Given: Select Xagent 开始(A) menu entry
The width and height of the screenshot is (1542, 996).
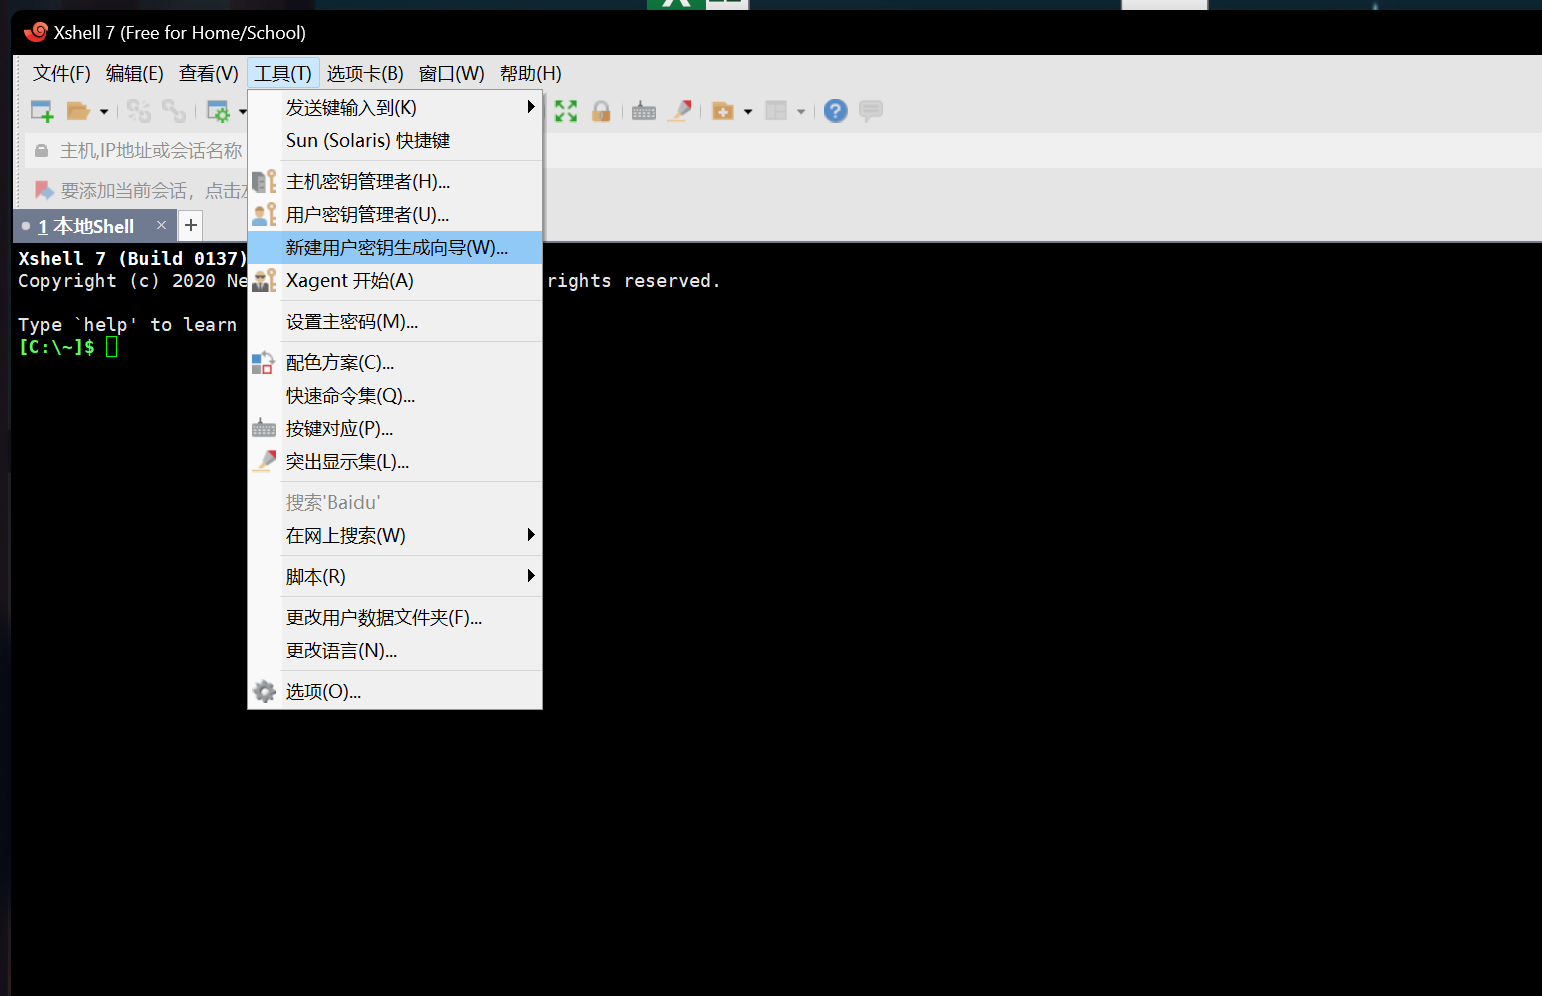Looking at the screenshot, I should (x=395, y=280).
